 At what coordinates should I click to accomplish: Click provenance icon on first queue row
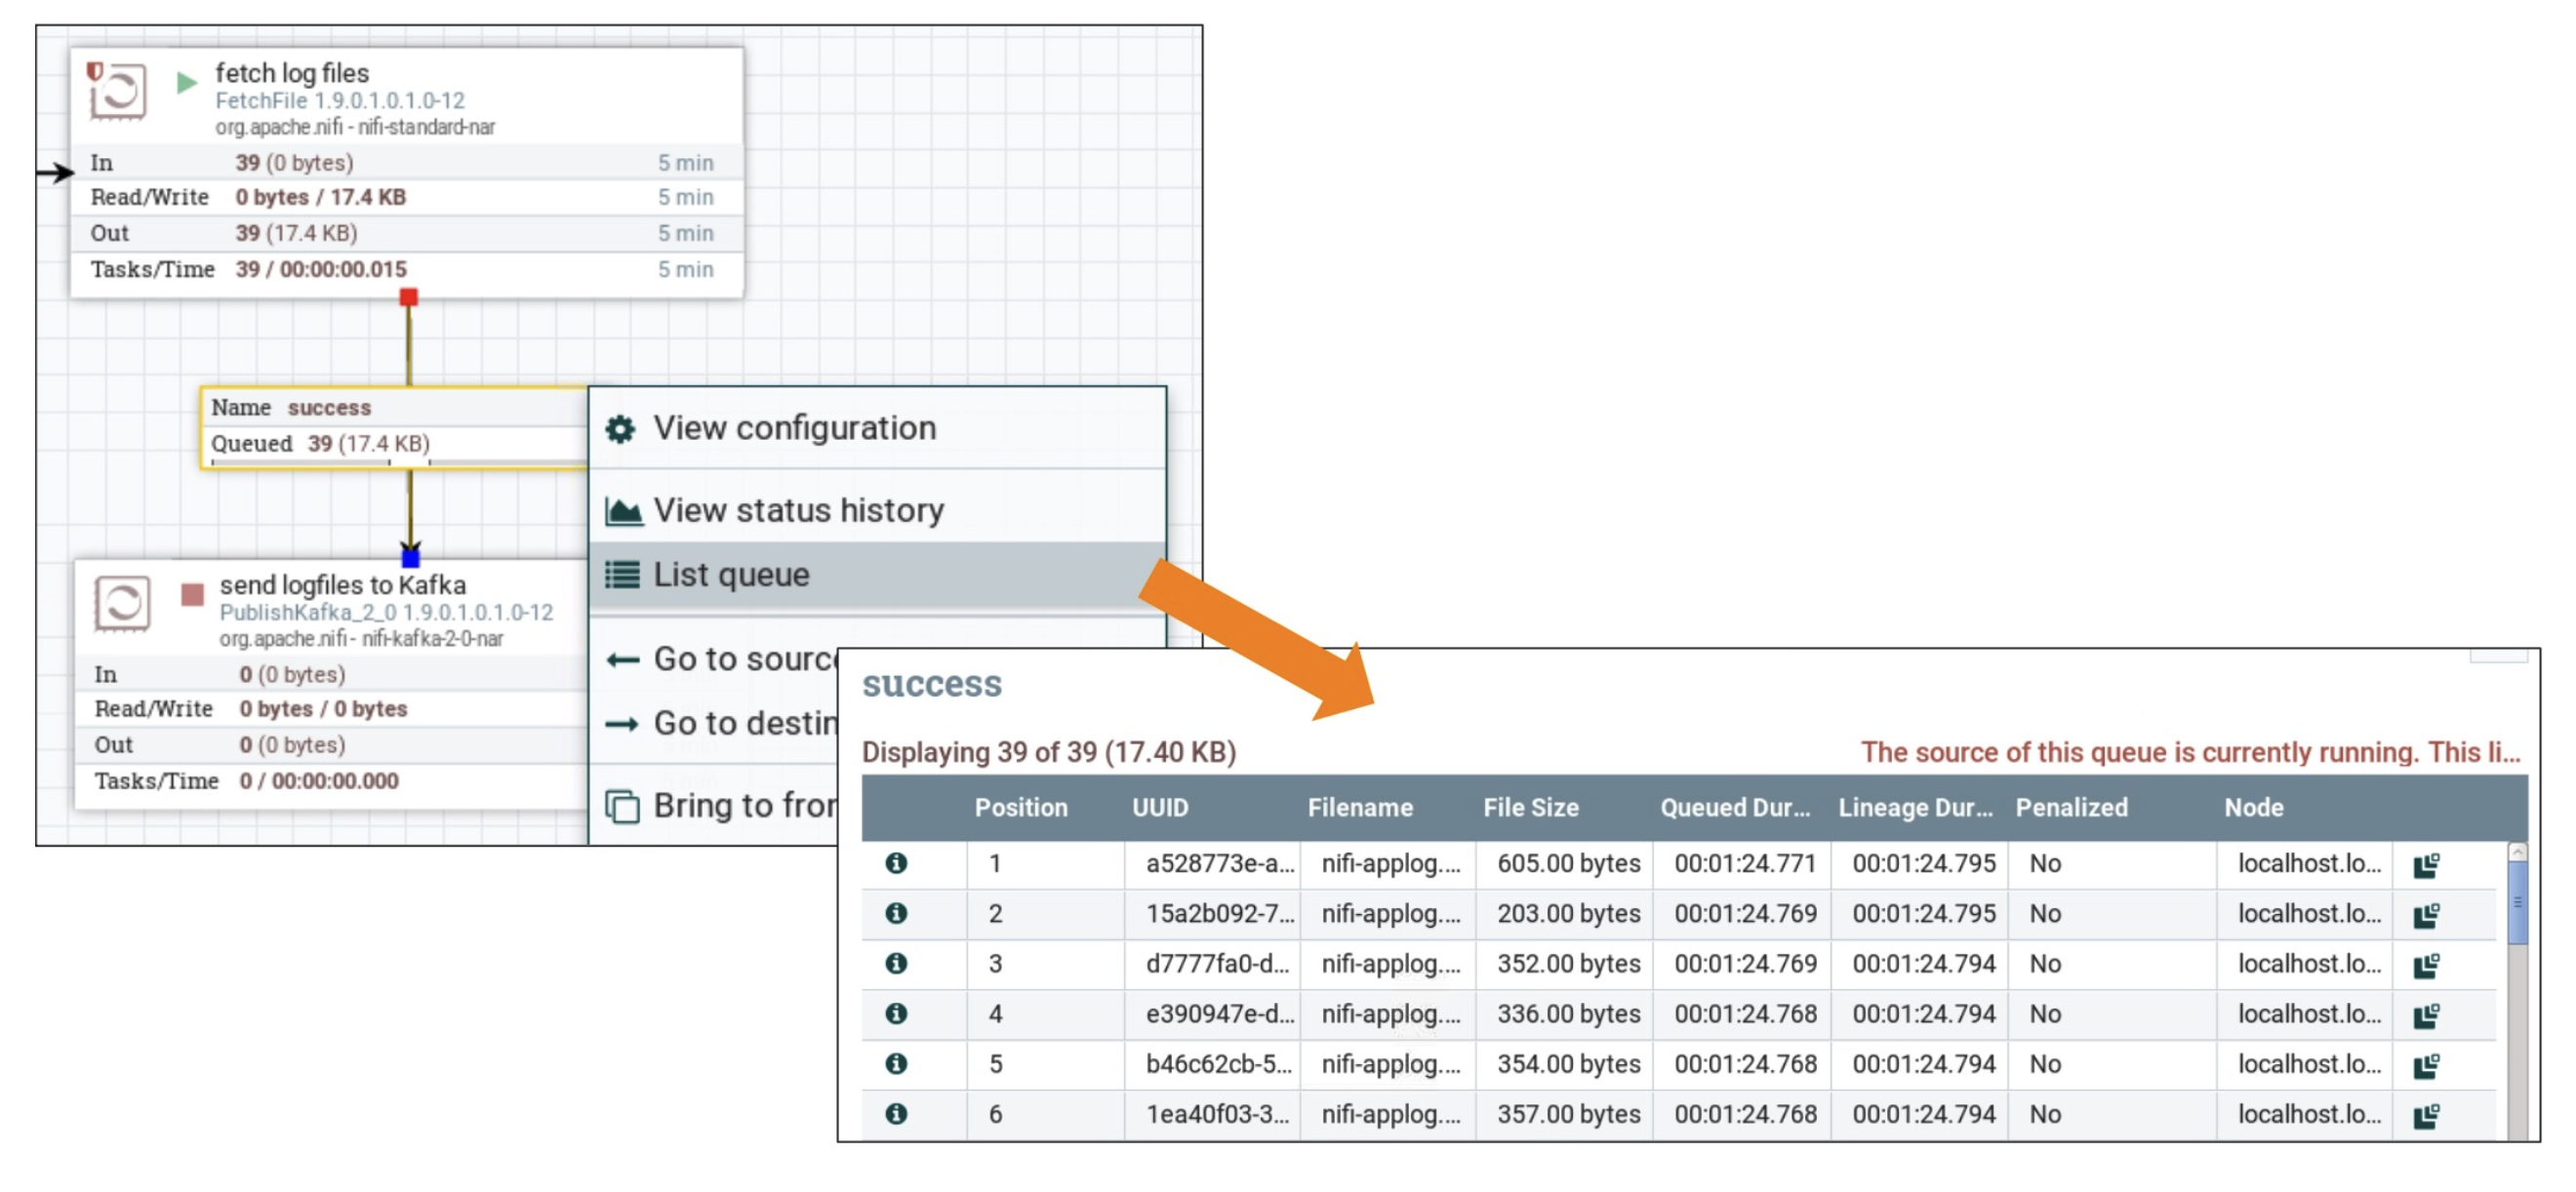[2426, 865]
